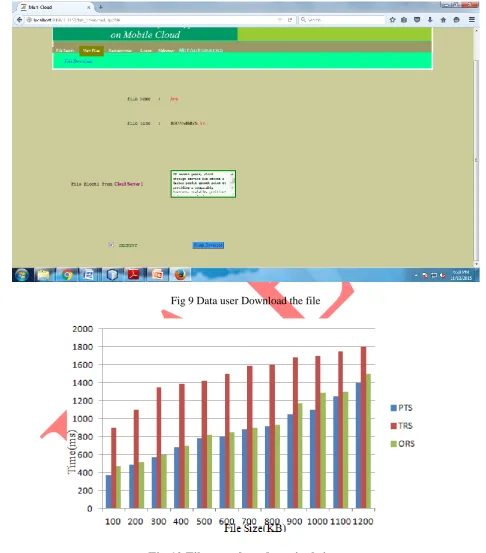Click the Firefox back arrow button

[x=19, y=20]
